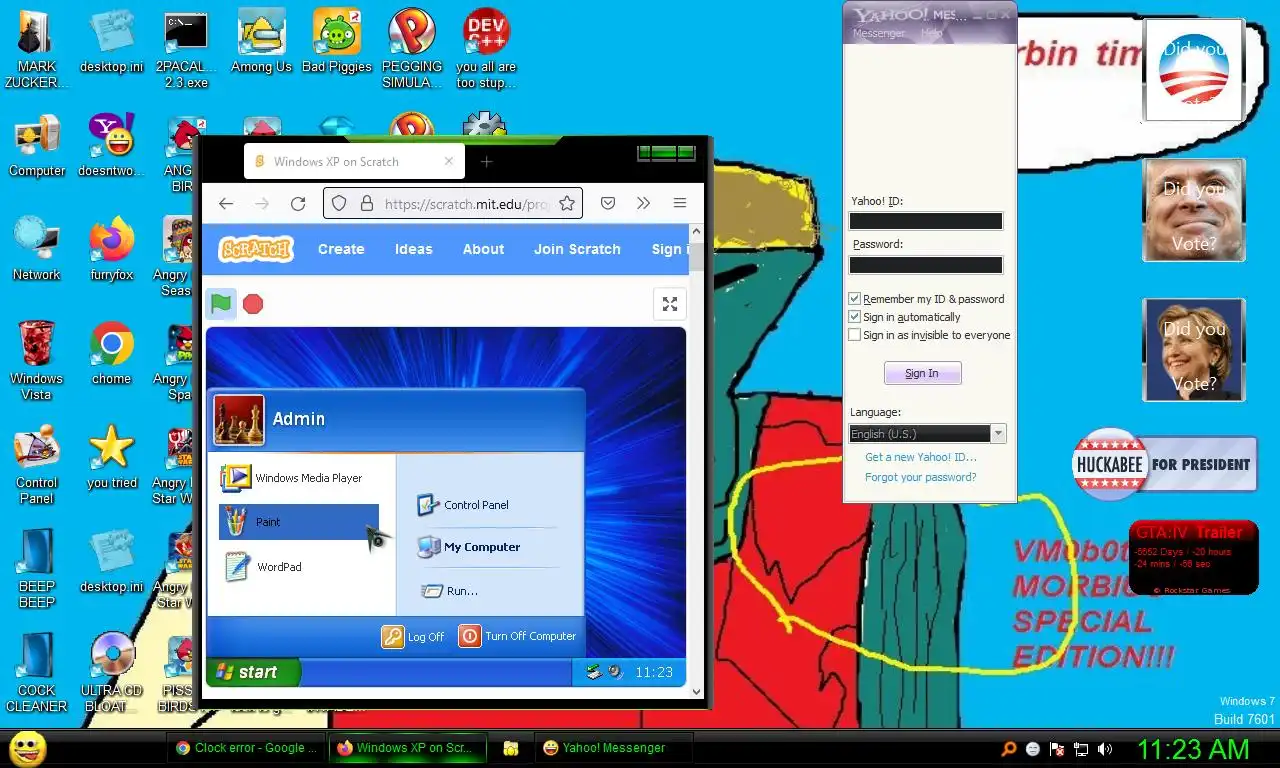Click Get a new Yahoo! ID link

point(921,457)
